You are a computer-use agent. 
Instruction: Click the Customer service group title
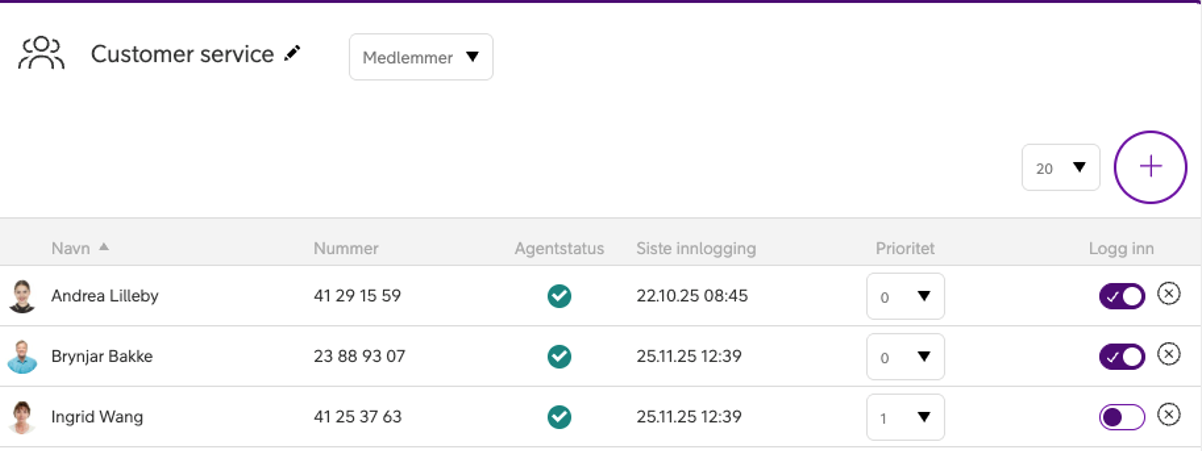pyautogui.click(x=182, y=54)
